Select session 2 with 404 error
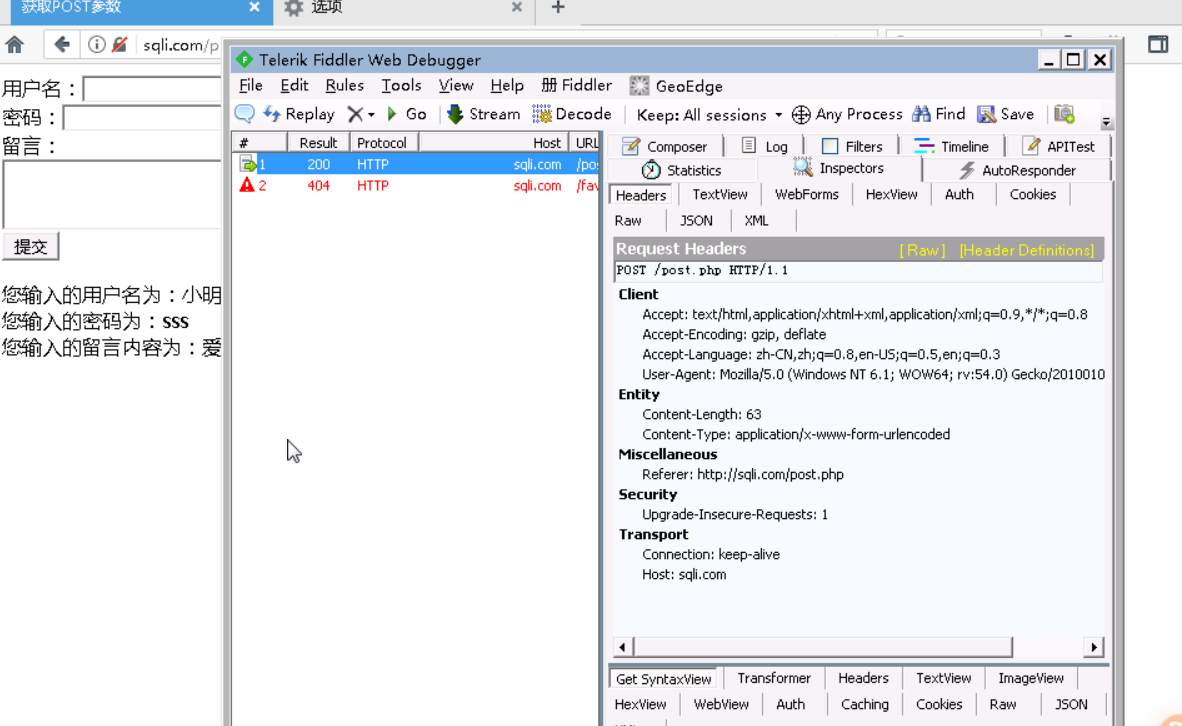Viewport: 1182px width, 726px height. tap(416, 185)
